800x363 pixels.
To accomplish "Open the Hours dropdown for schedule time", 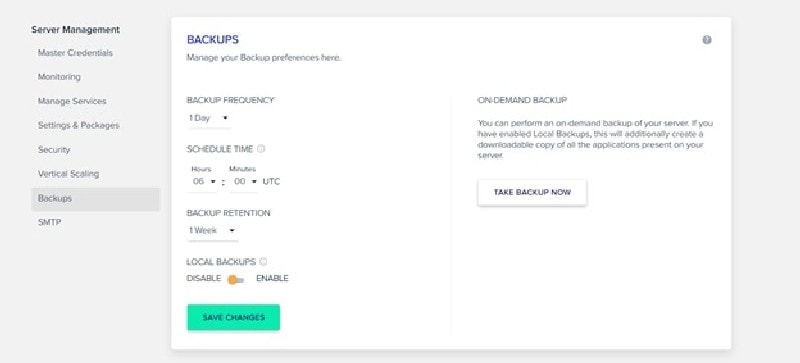I will tap(204, 181).
